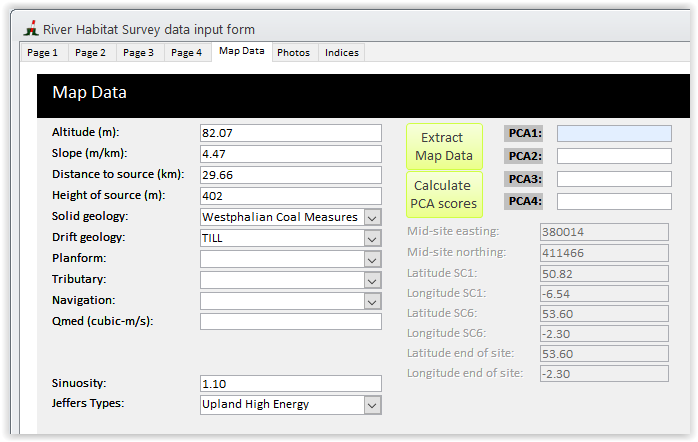Open the Photos tab
The height and width of the screenshot is (442, 698).
(293, 53)
